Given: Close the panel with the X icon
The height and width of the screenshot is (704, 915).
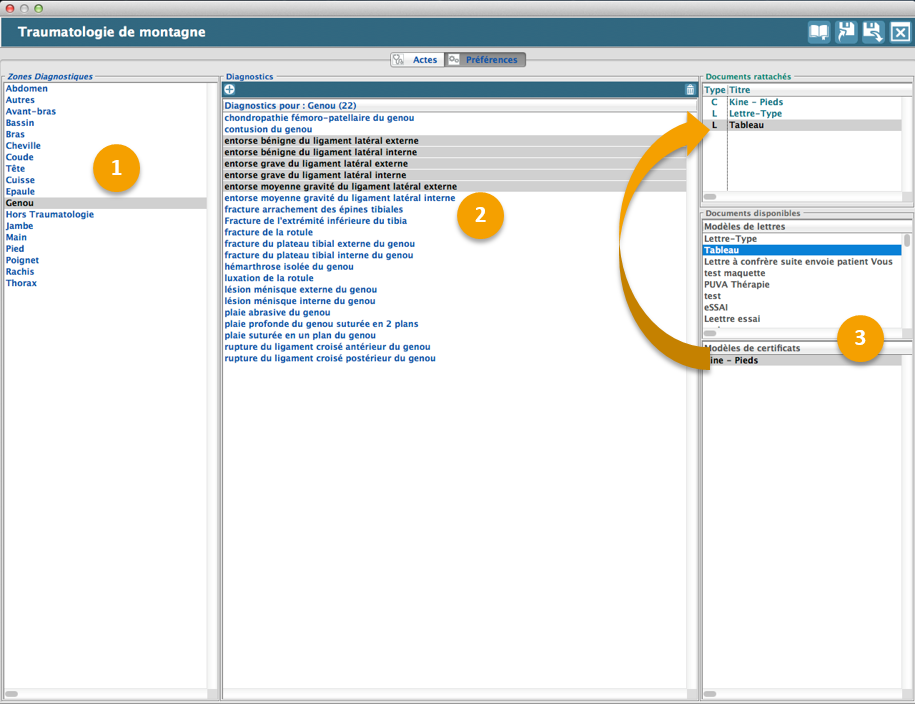Looking at the screenshot, I should pyautogui.click(x=900, y=32).
